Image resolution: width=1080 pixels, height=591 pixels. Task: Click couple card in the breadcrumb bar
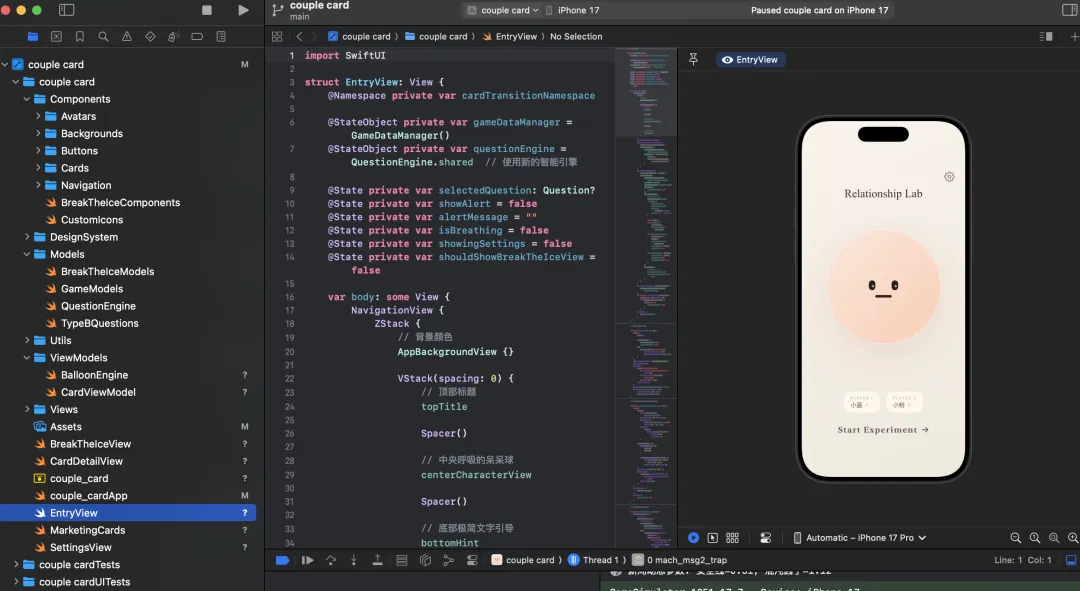pyautogui.click(x=366, y=37)
